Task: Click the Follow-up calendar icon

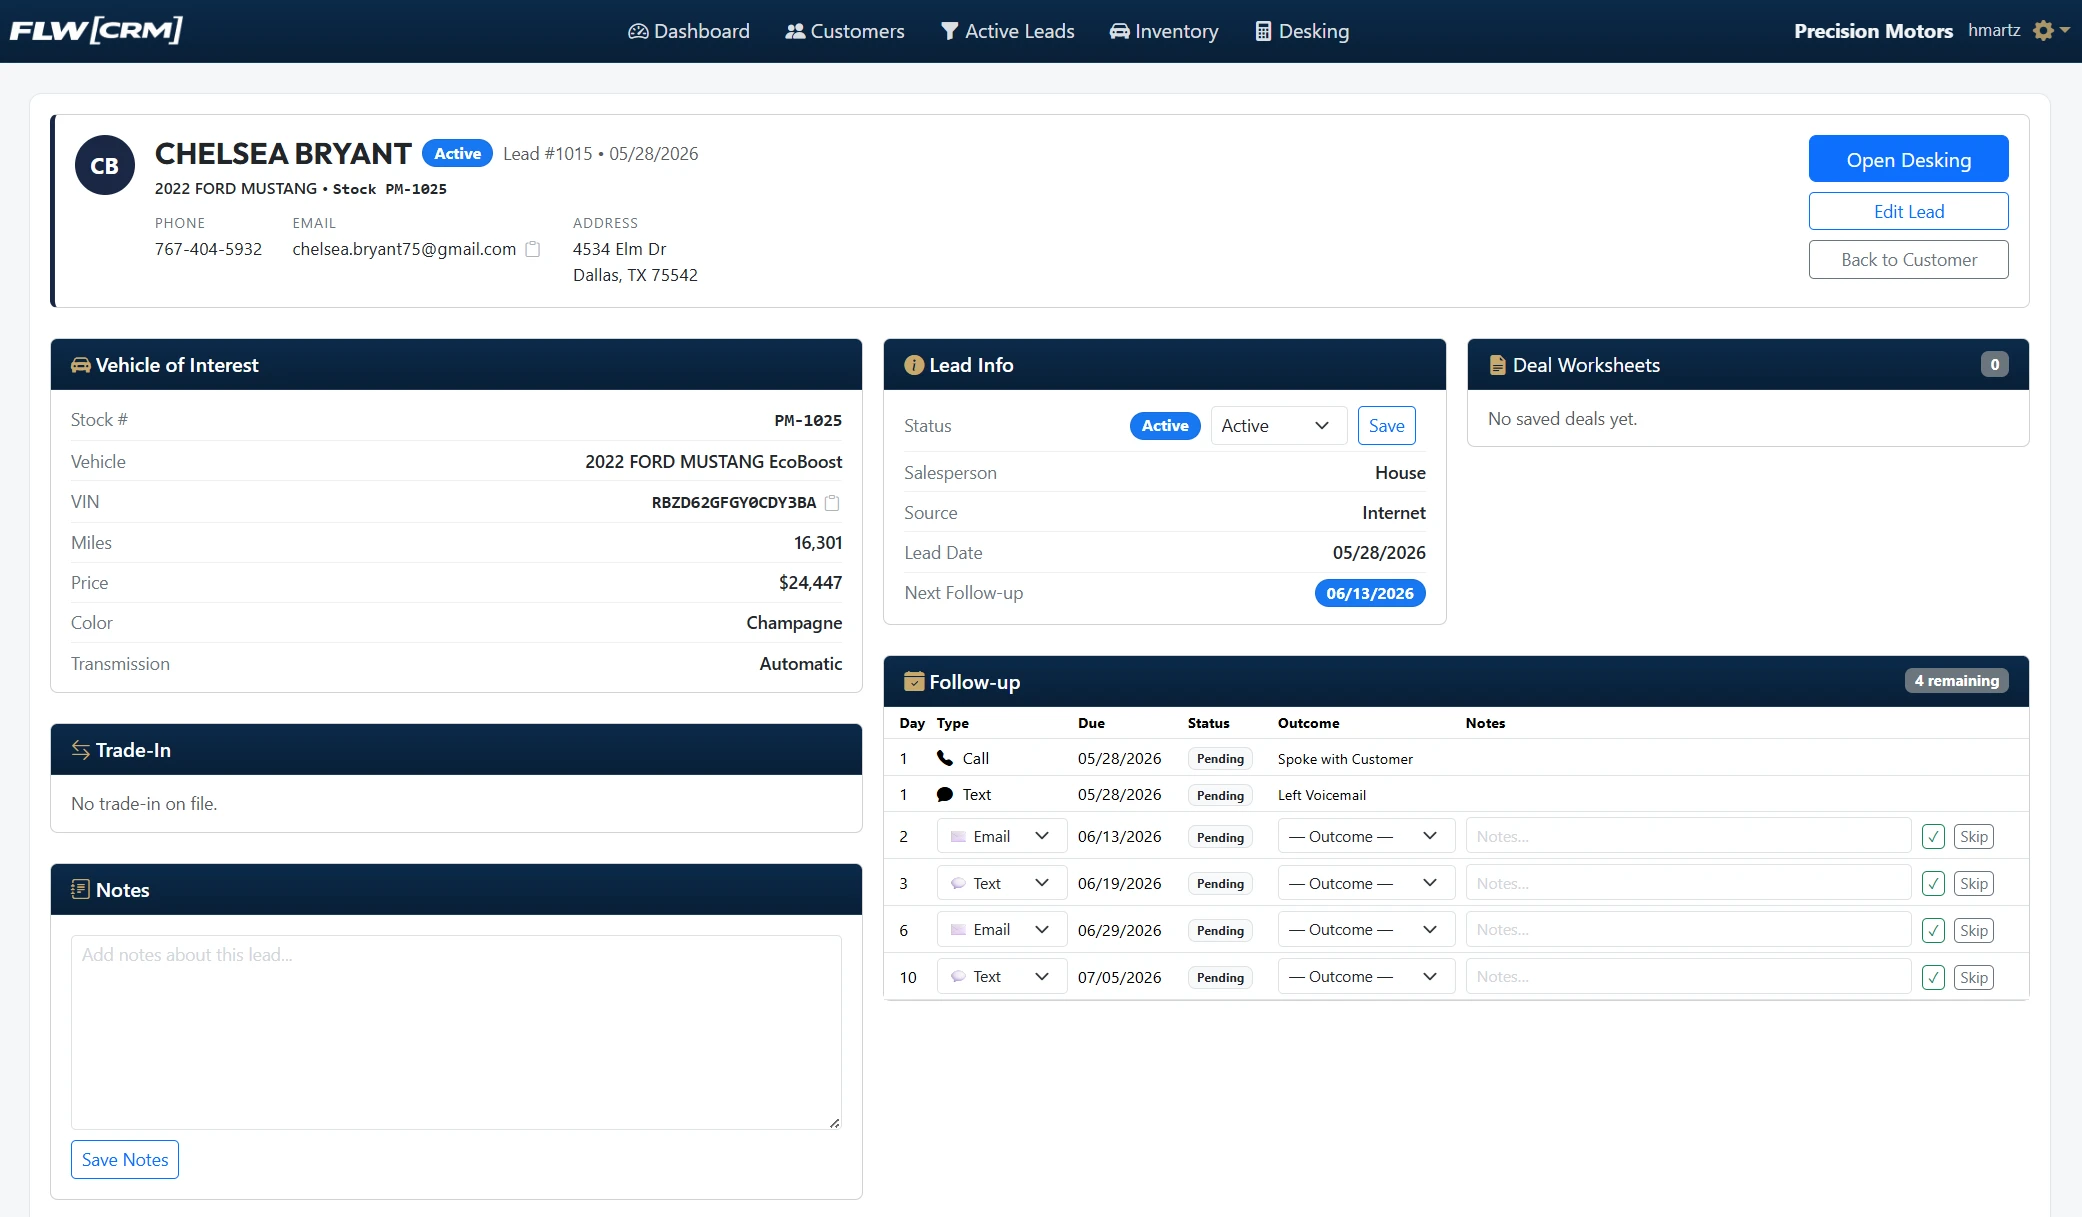Action: (914, 682)
